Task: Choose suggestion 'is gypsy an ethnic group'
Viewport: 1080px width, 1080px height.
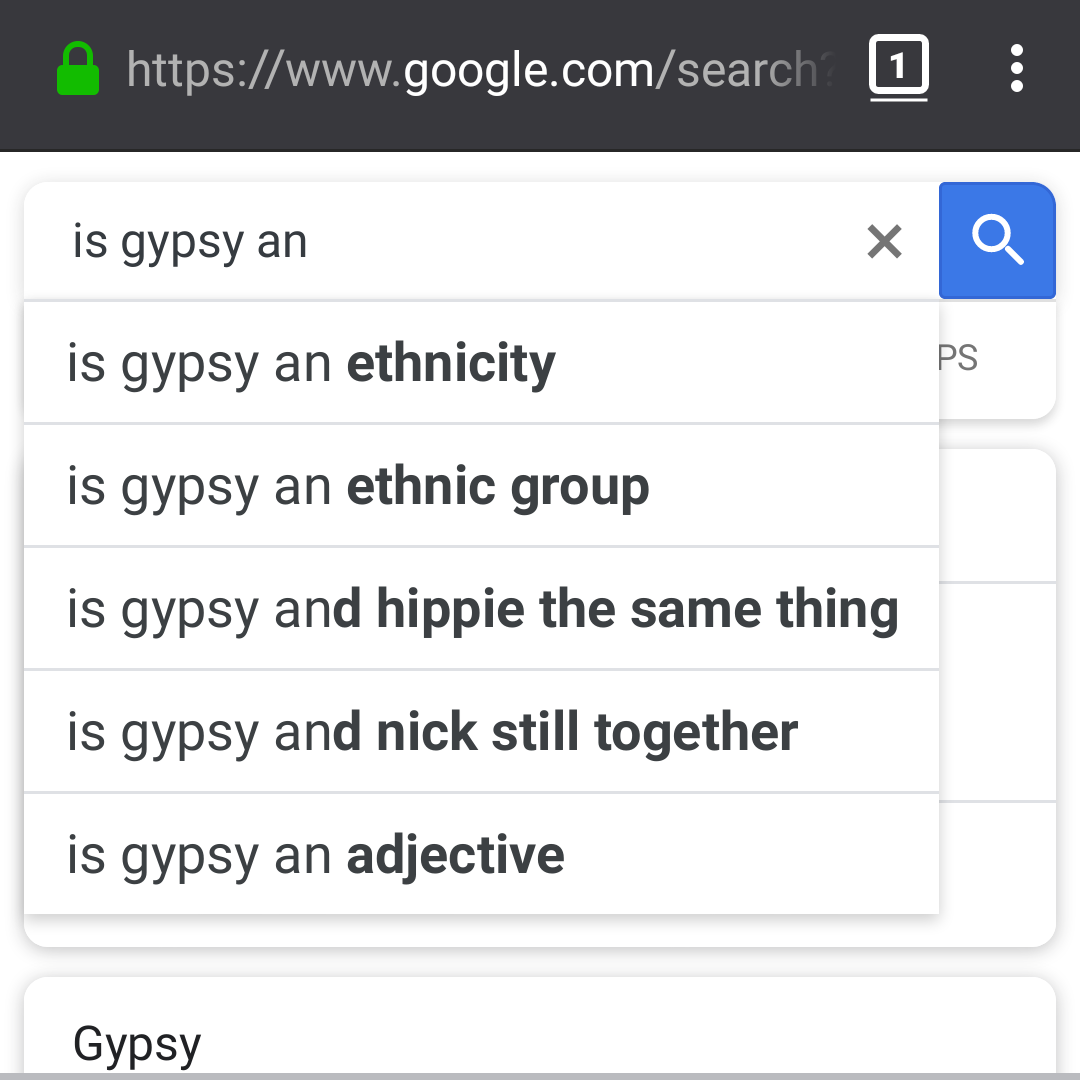Action: point(480,487)
